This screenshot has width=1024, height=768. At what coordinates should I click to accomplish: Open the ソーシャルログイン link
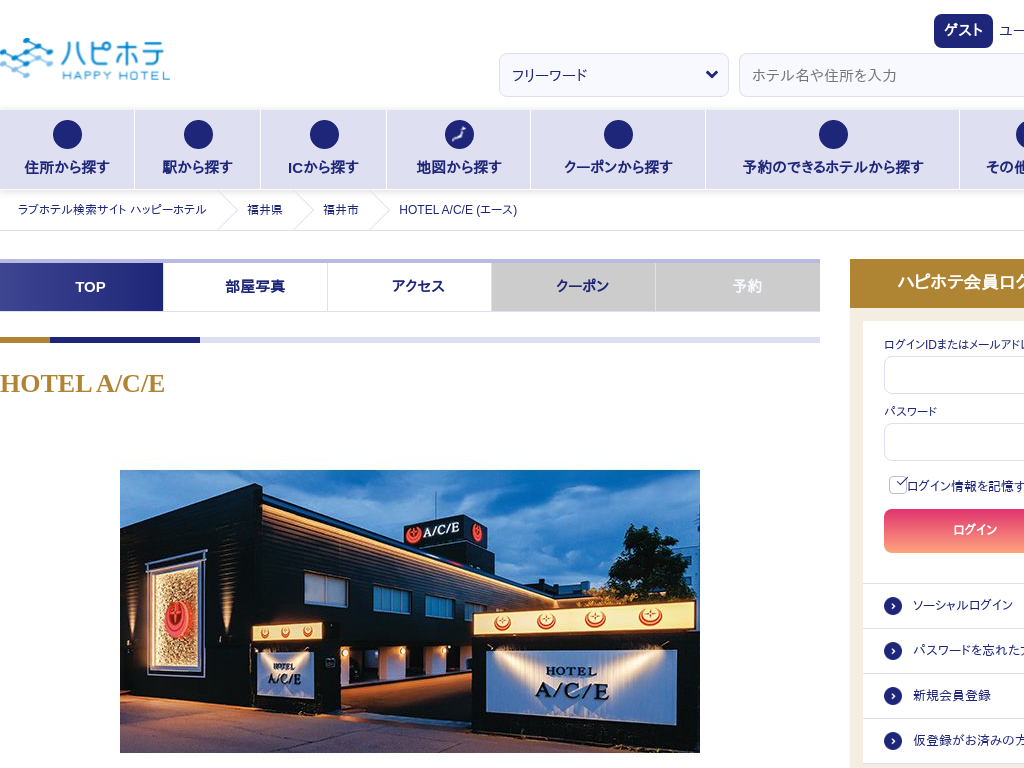(963, 605)
